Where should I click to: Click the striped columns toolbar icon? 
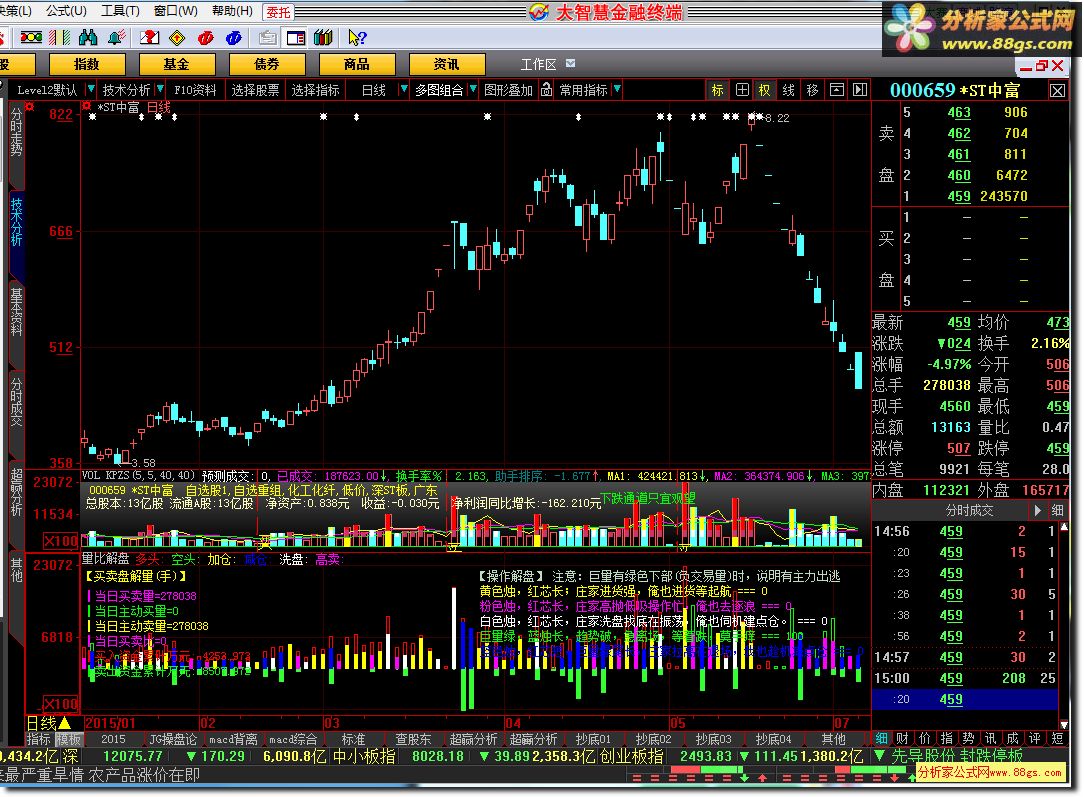click(x=59, y=37)
